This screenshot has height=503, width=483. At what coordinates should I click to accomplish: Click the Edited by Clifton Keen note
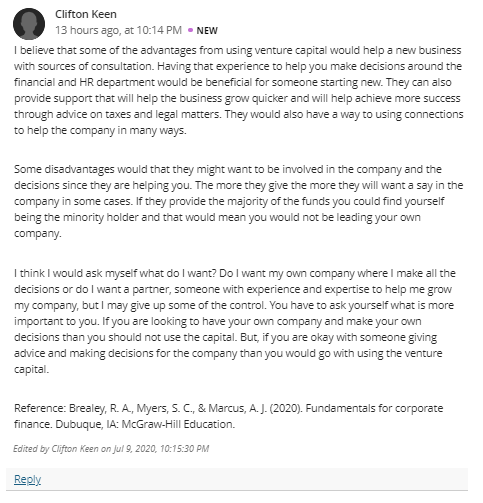tap(111, 449)
